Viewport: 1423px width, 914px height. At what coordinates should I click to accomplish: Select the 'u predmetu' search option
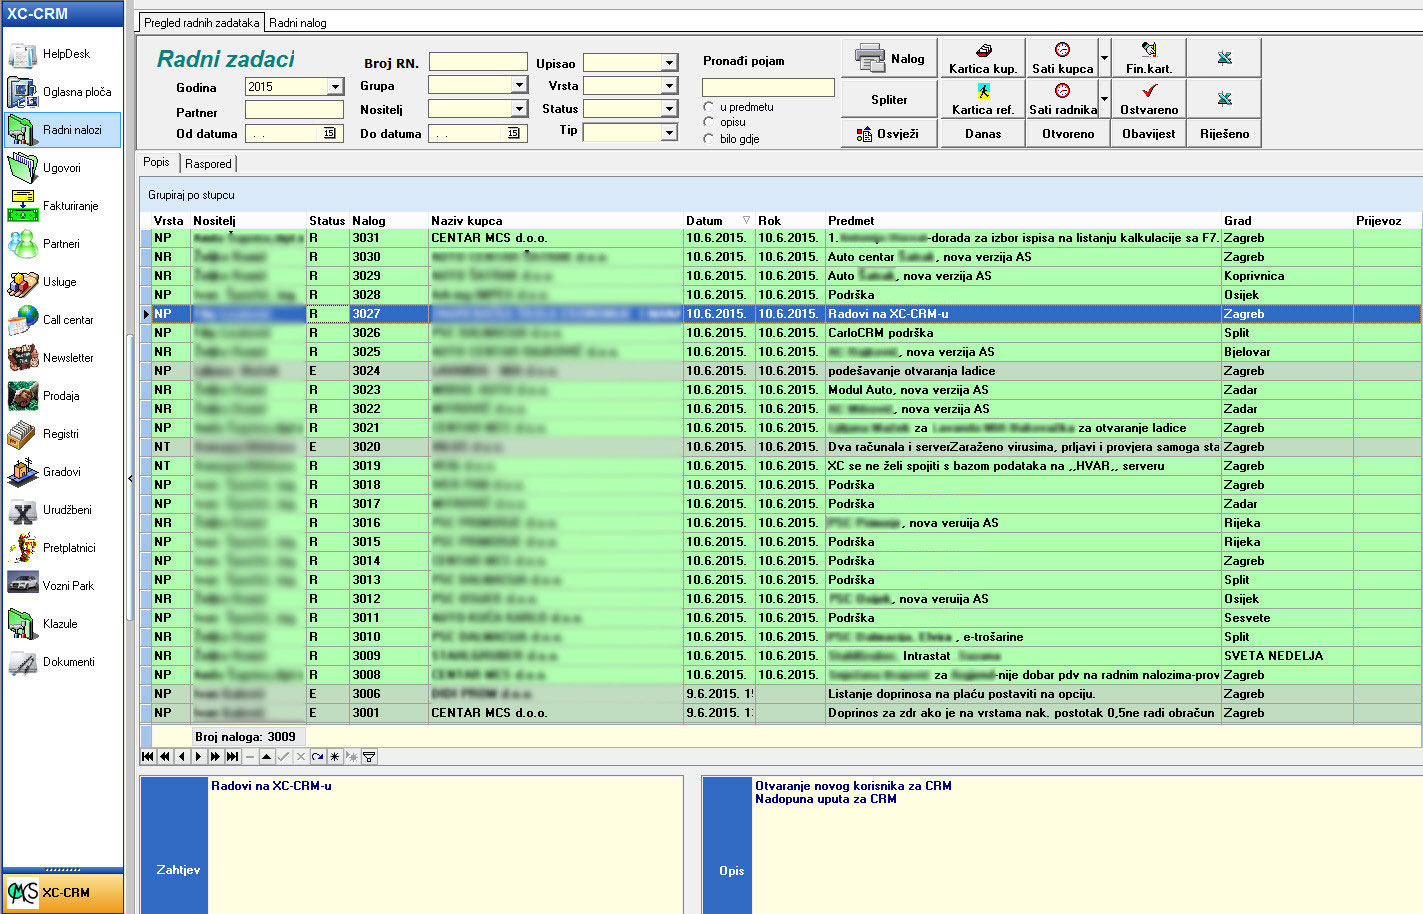click(x=709, y=107)
